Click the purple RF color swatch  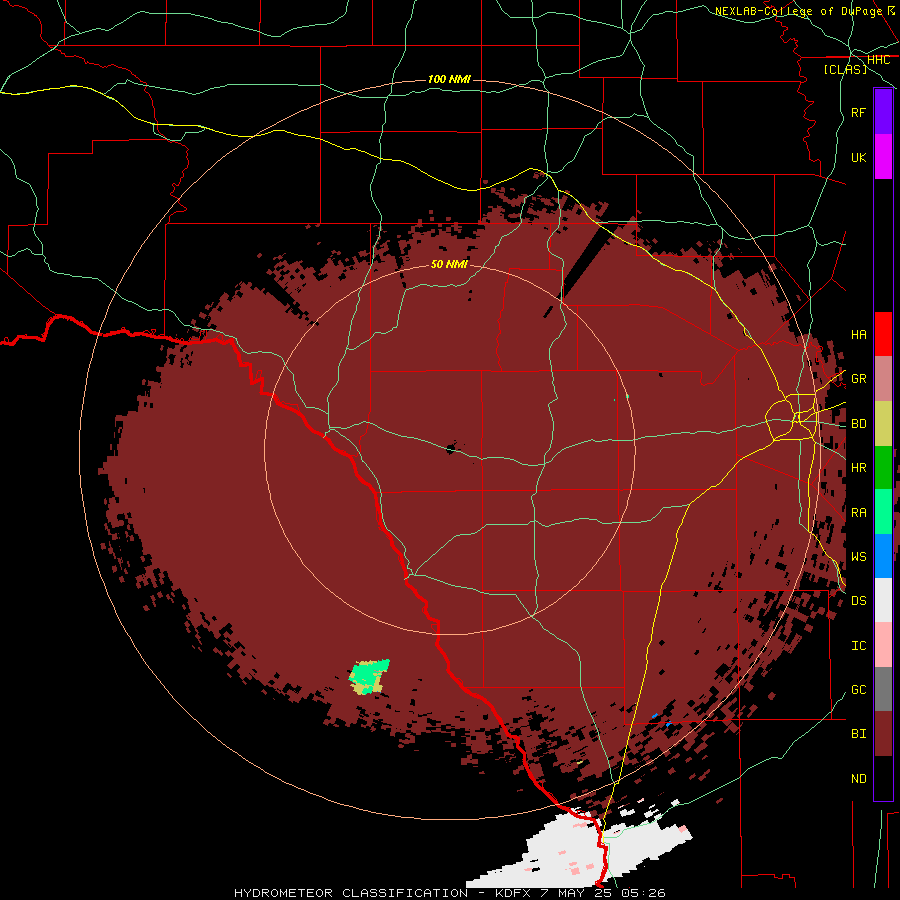[883, 112]
